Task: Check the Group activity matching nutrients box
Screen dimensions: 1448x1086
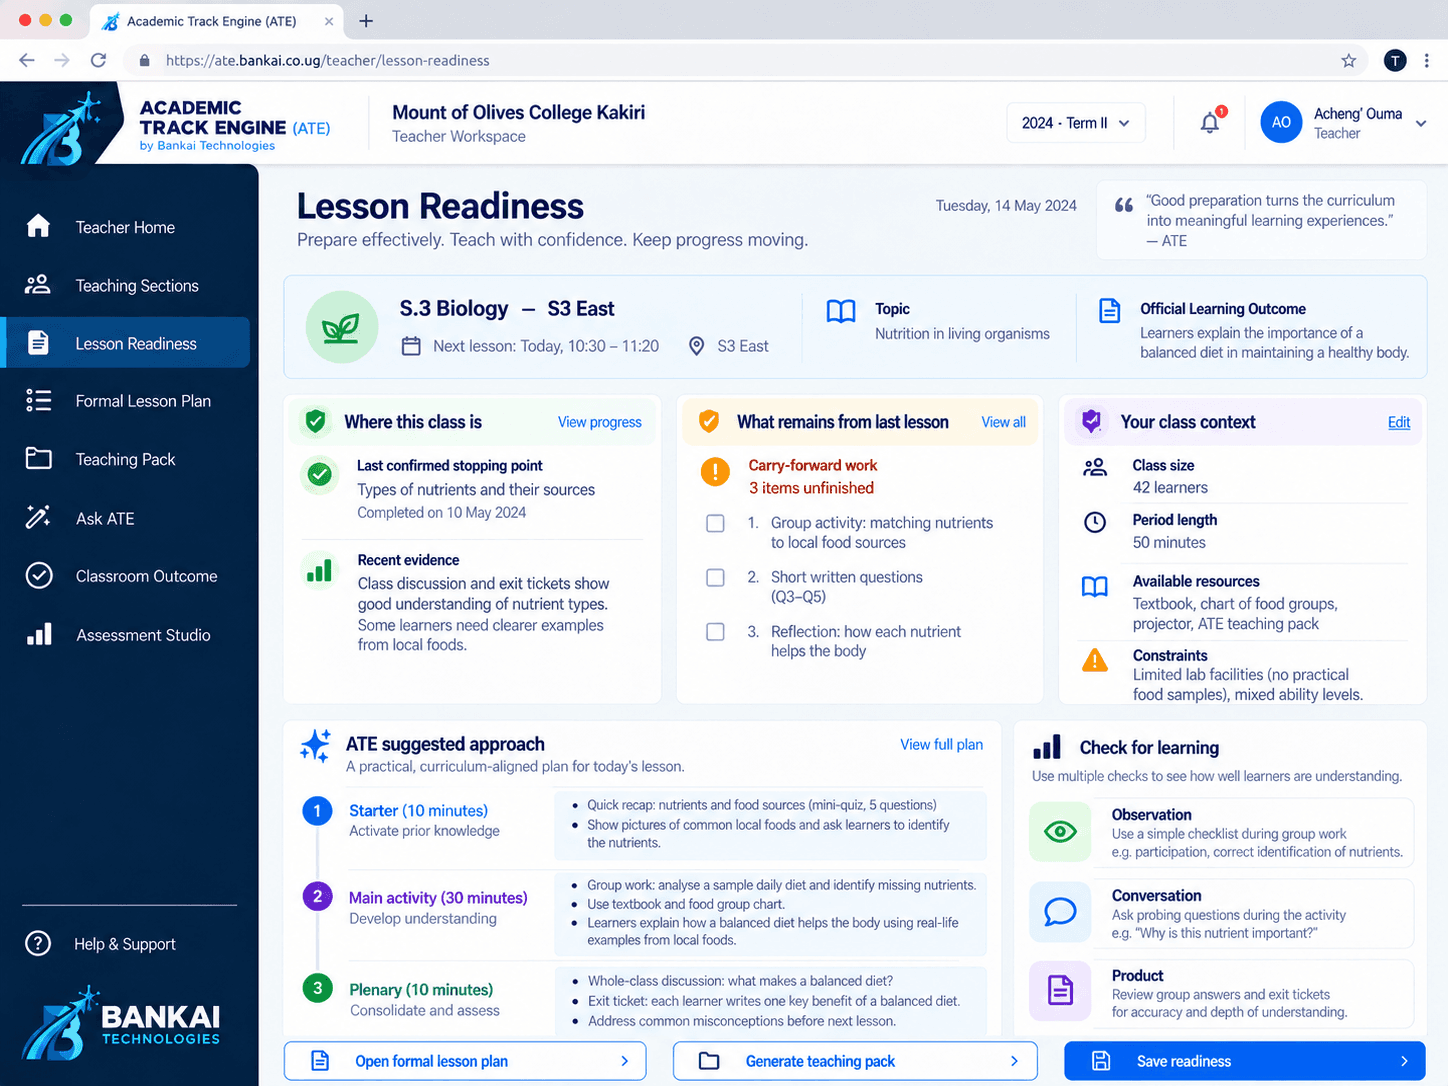Action: click(x=715, y=523)
